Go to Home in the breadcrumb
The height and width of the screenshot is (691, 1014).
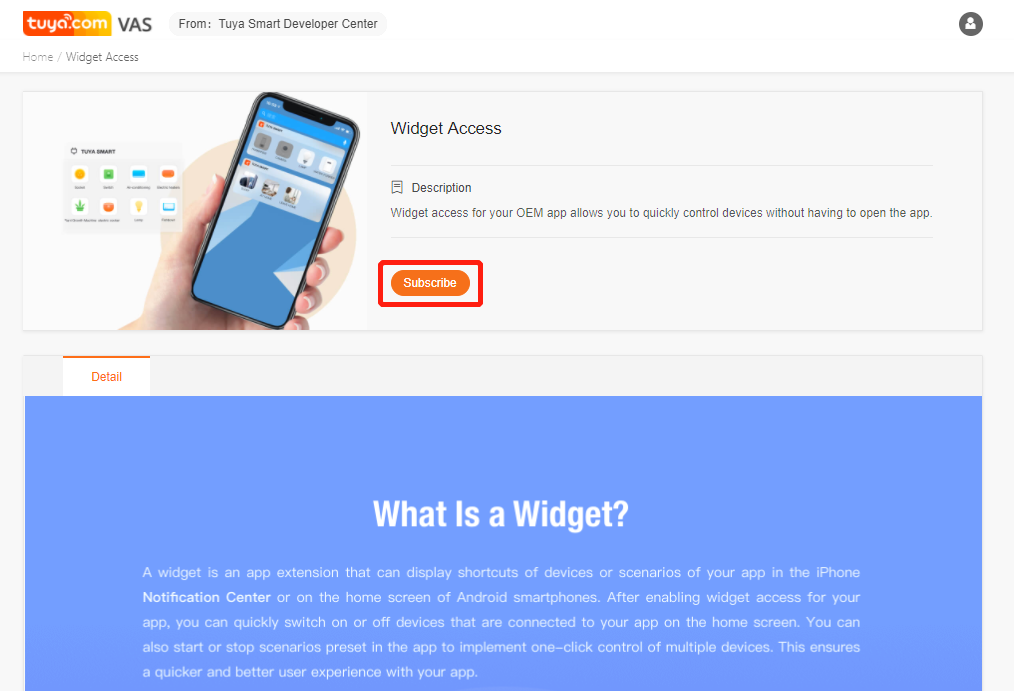[38, 57]
